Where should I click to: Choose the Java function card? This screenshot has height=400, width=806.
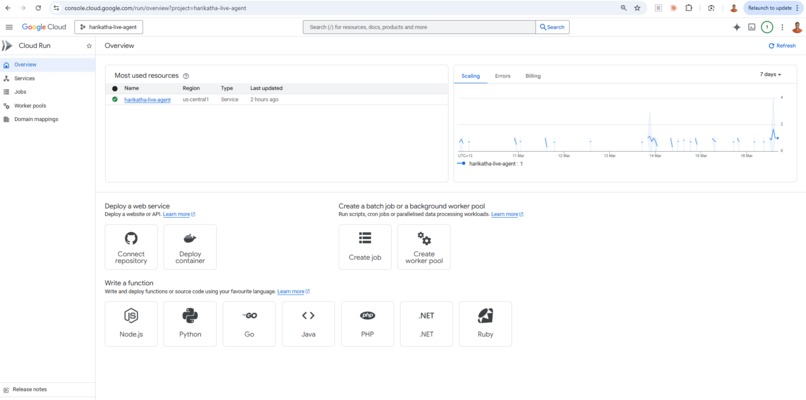point(308,324)
